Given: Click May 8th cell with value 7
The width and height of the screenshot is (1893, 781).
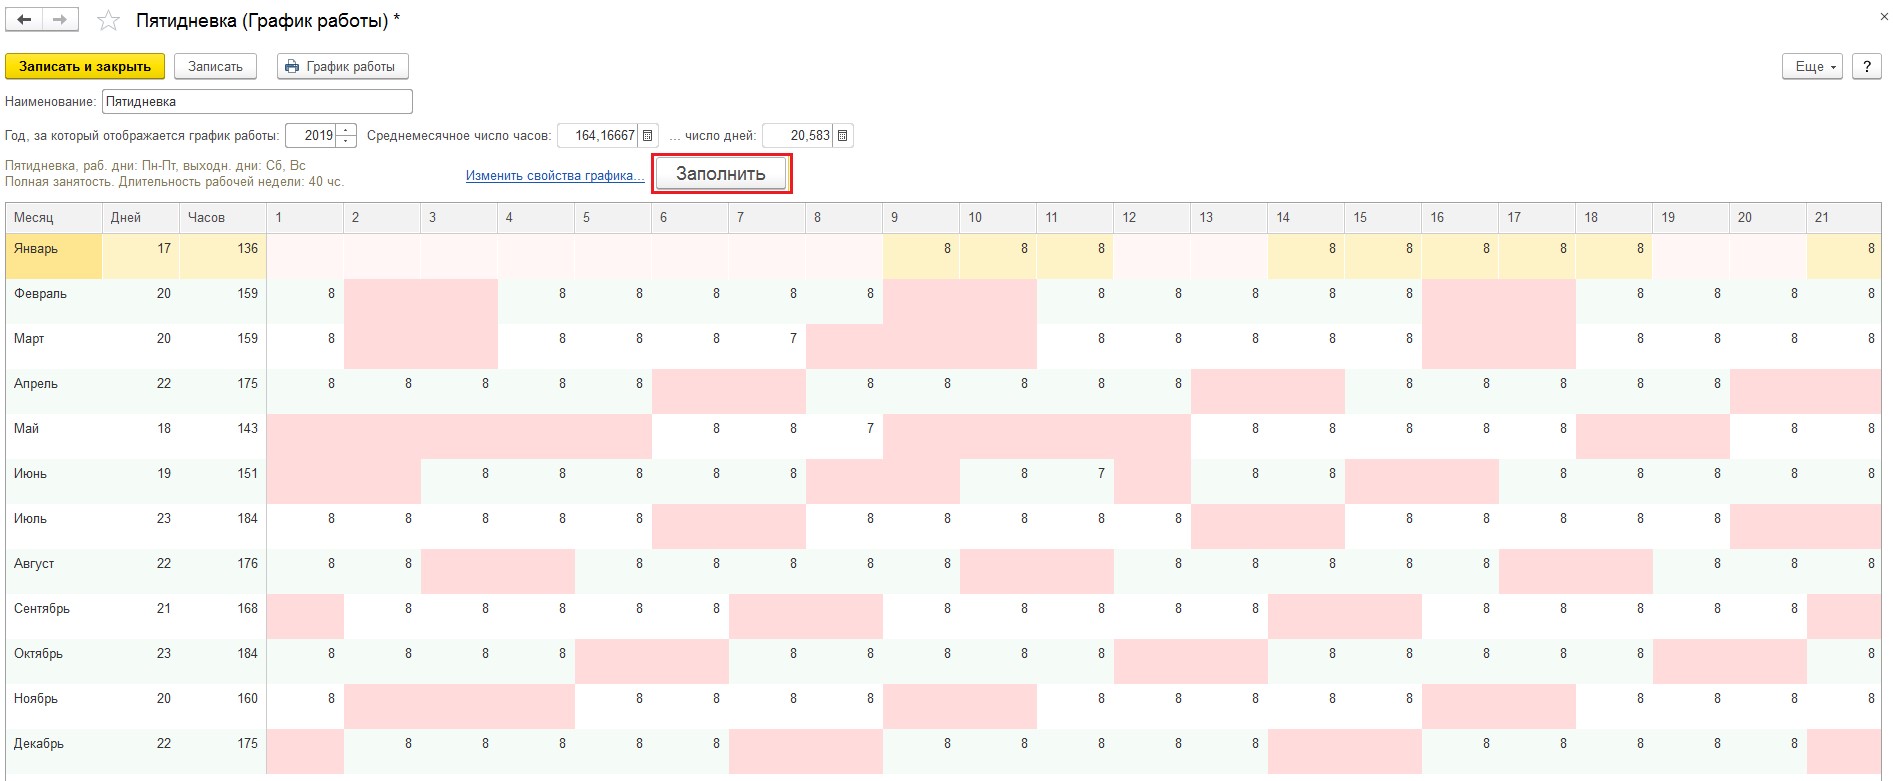Looking at the screenshot, I should tap(844, 436).
